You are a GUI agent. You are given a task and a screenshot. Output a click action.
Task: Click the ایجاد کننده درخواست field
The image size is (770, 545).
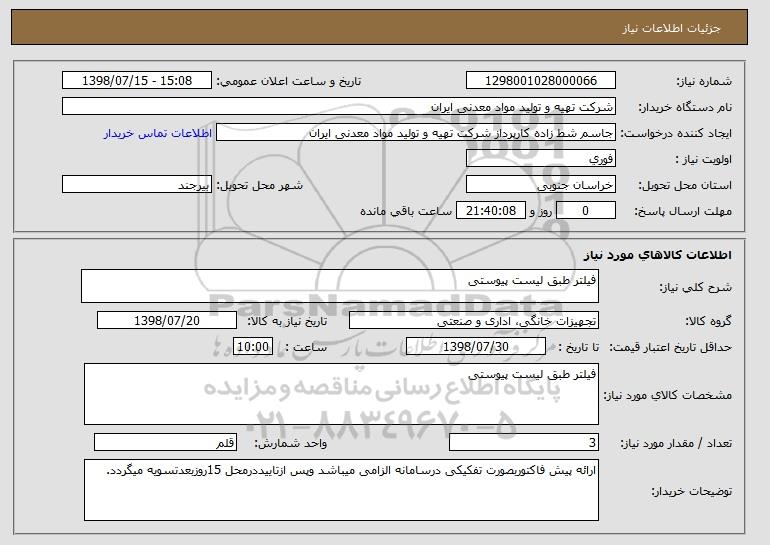click(416, 133)
